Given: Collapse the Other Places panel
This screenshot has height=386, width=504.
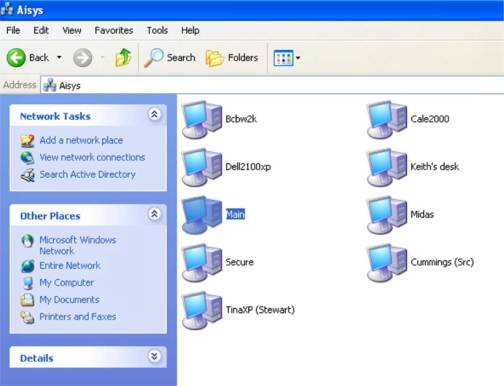Looking at the screenshot, I should click(154, 214).
